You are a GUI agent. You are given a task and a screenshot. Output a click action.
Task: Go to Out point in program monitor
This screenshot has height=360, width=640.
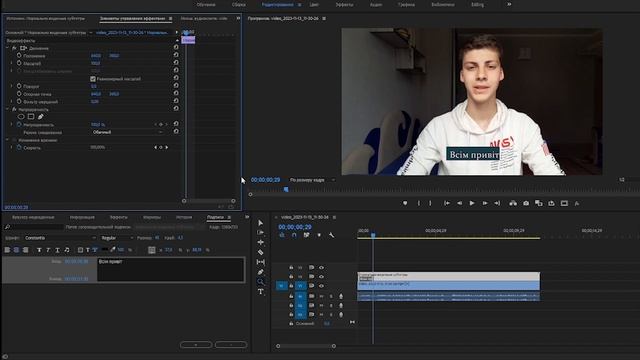[x=497, y=203]
